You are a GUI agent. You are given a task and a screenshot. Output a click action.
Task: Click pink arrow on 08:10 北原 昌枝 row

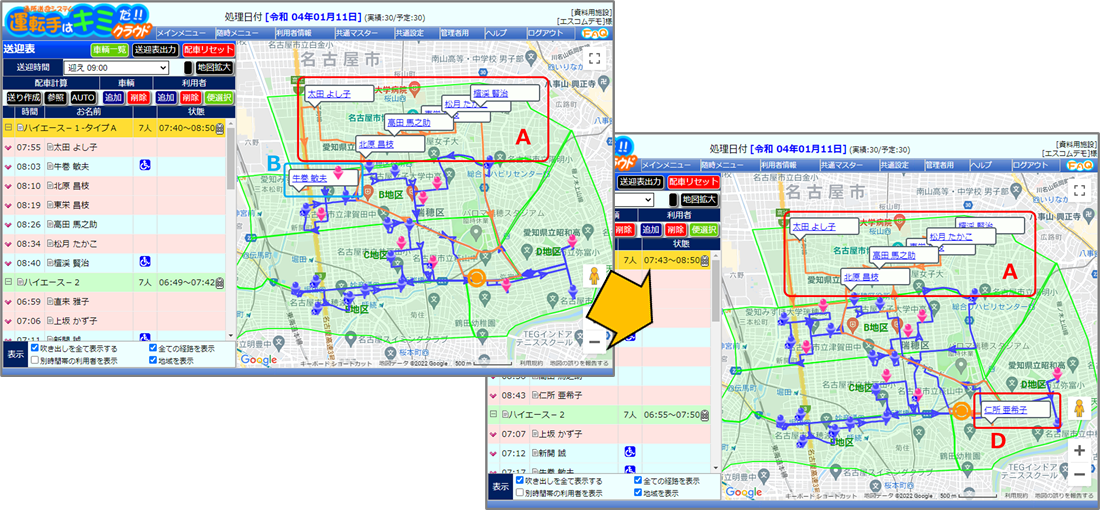click(8, 186)
